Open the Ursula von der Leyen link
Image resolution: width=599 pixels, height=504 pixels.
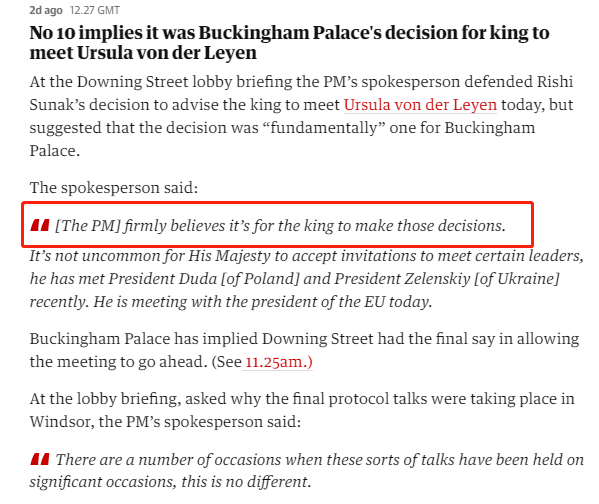[x=420, y=105]
